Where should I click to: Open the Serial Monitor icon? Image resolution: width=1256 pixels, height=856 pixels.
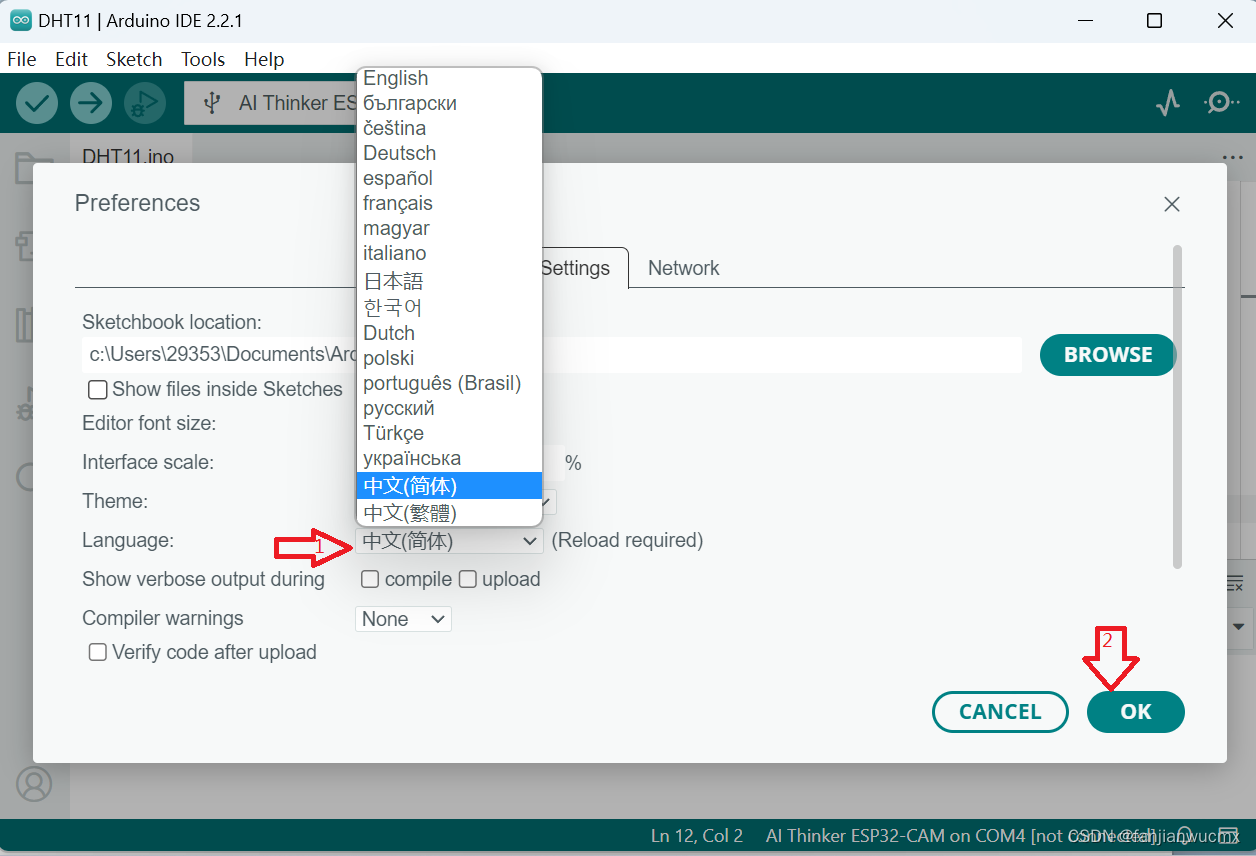[x=1221, y=102]
